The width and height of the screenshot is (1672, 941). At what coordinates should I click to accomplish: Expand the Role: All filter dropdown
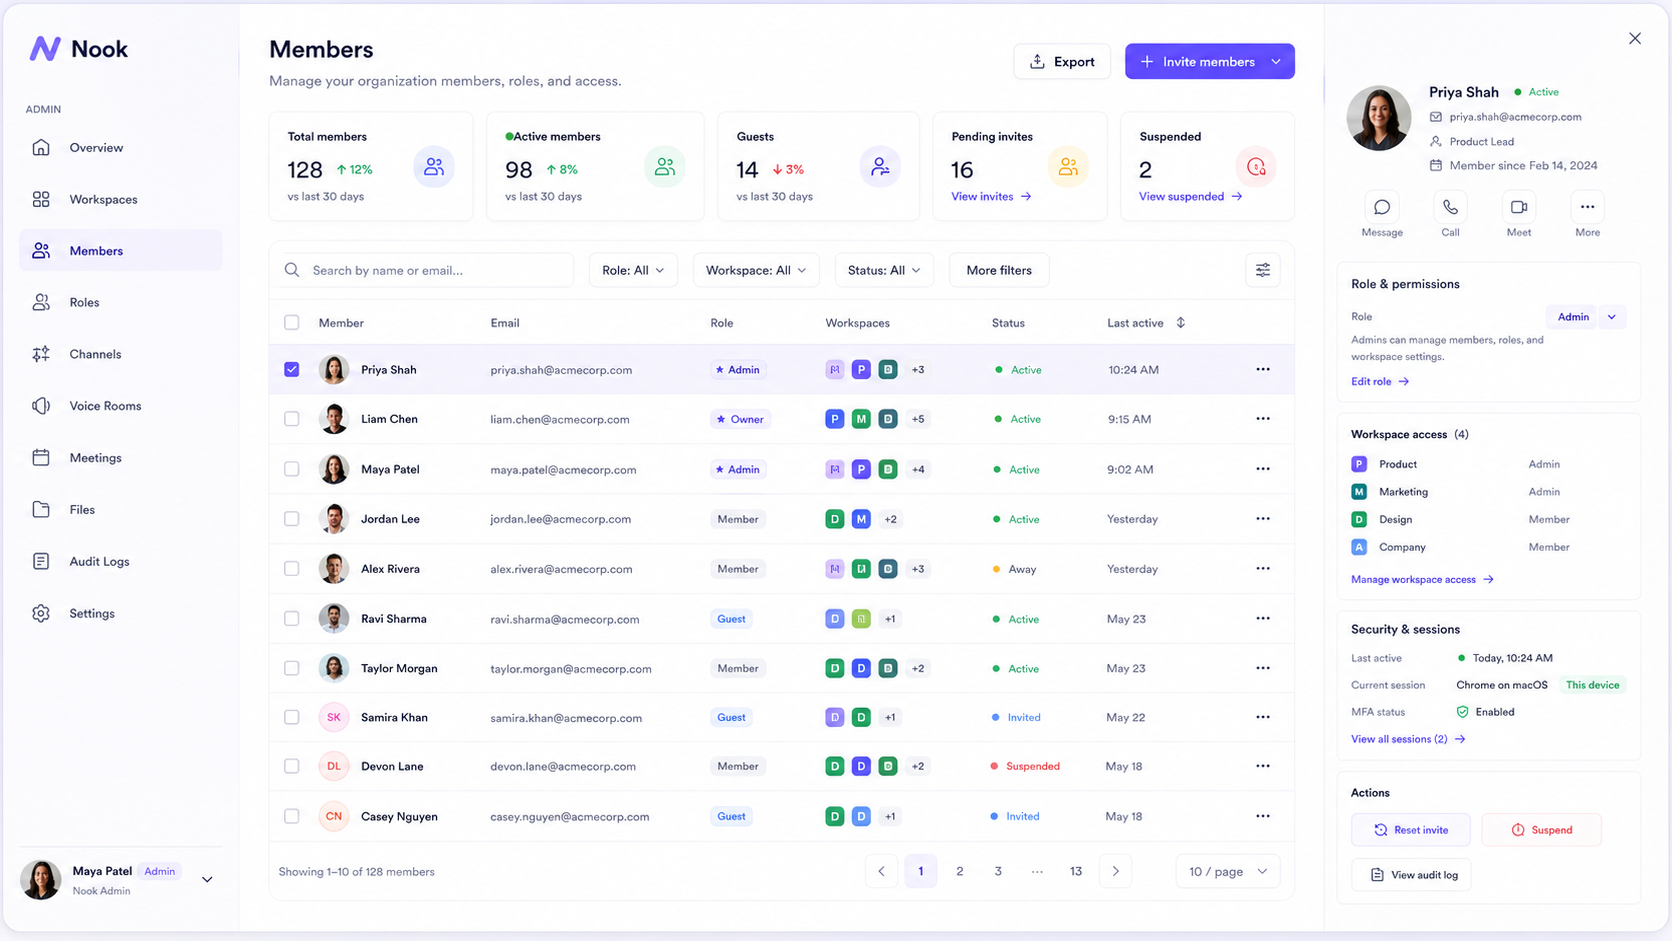click(633, 270)
